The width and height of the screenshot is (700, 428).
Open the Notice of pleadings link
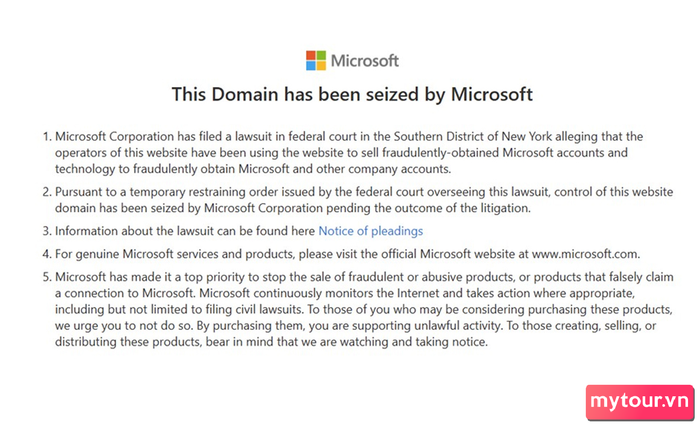point(371,231)
